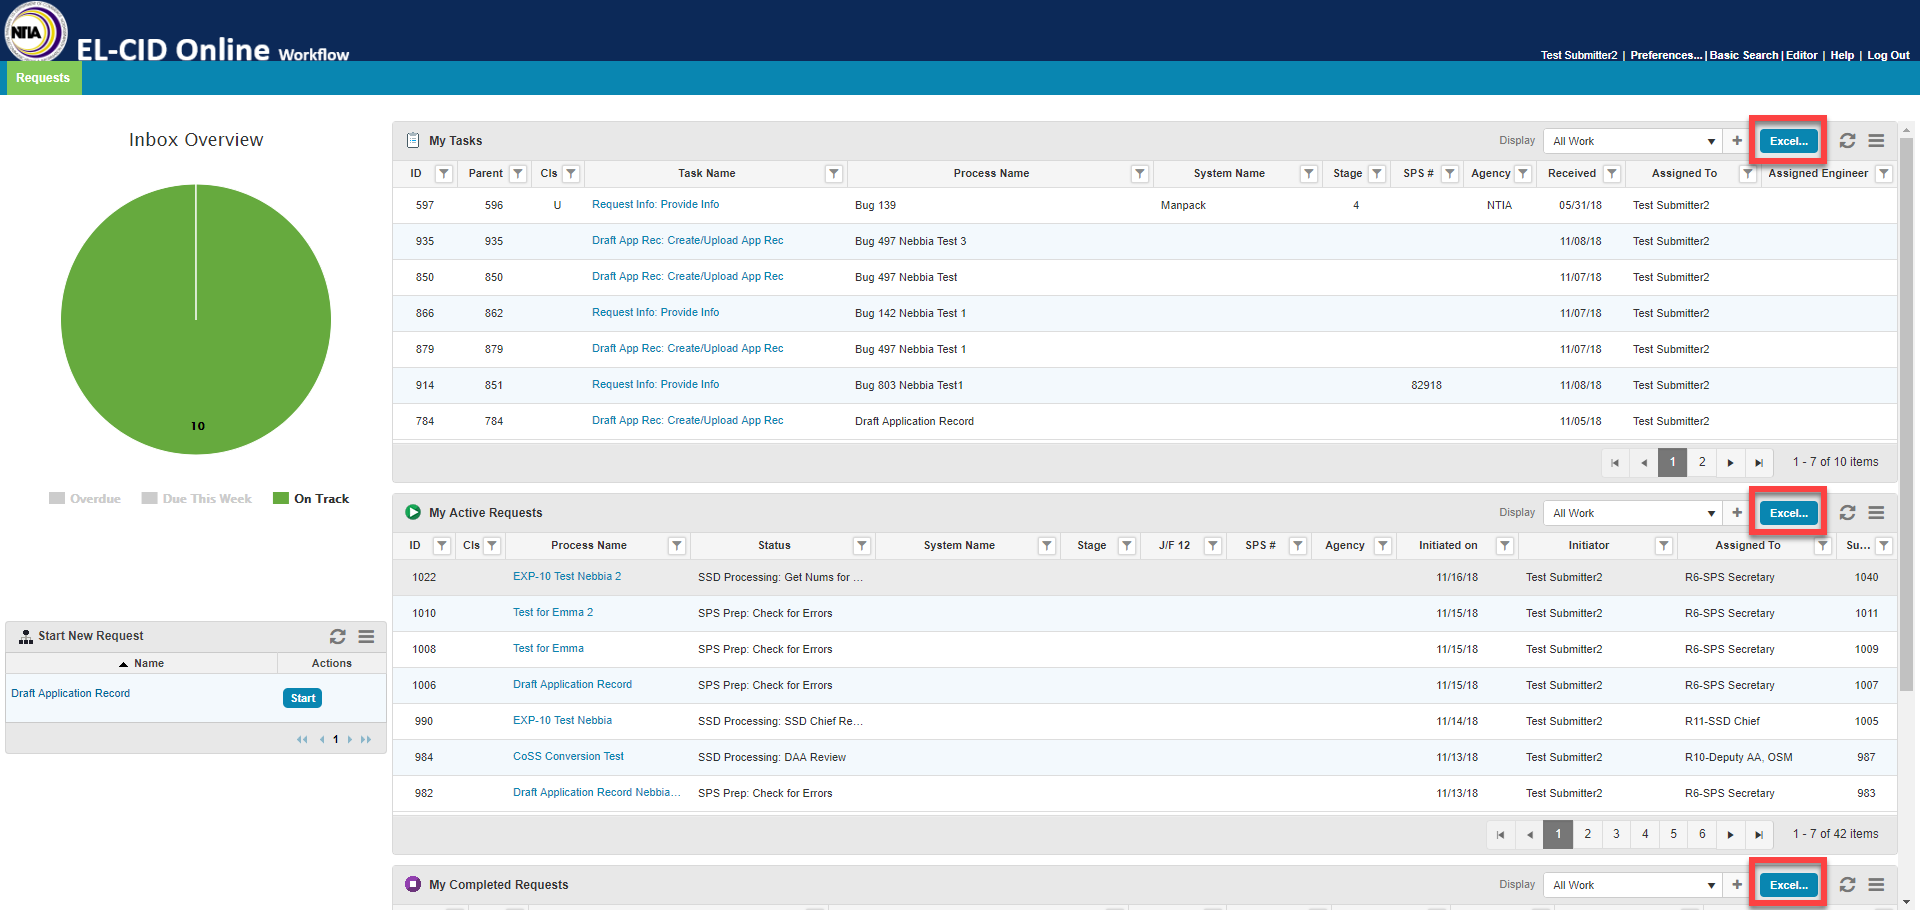1920x910 pixels.
Task: Click the plus icon in My Active Requests
Action: [1737, 513]
